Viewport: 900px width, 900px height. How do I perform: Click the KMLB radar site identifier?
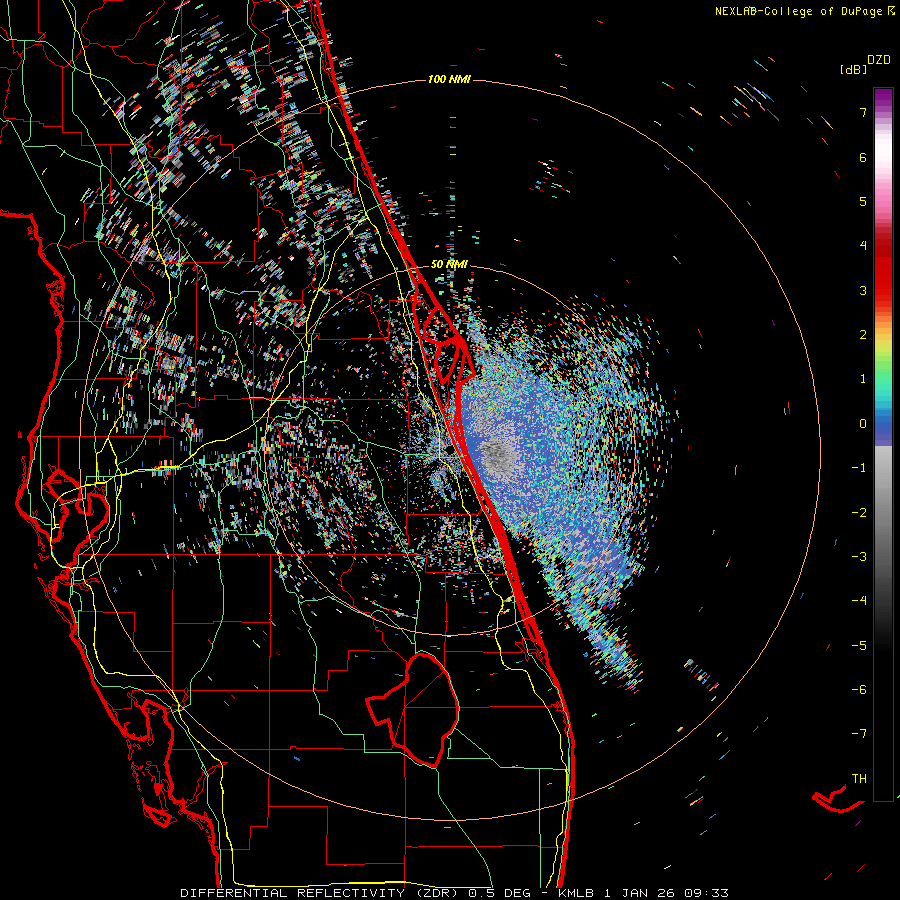(577, 893)
